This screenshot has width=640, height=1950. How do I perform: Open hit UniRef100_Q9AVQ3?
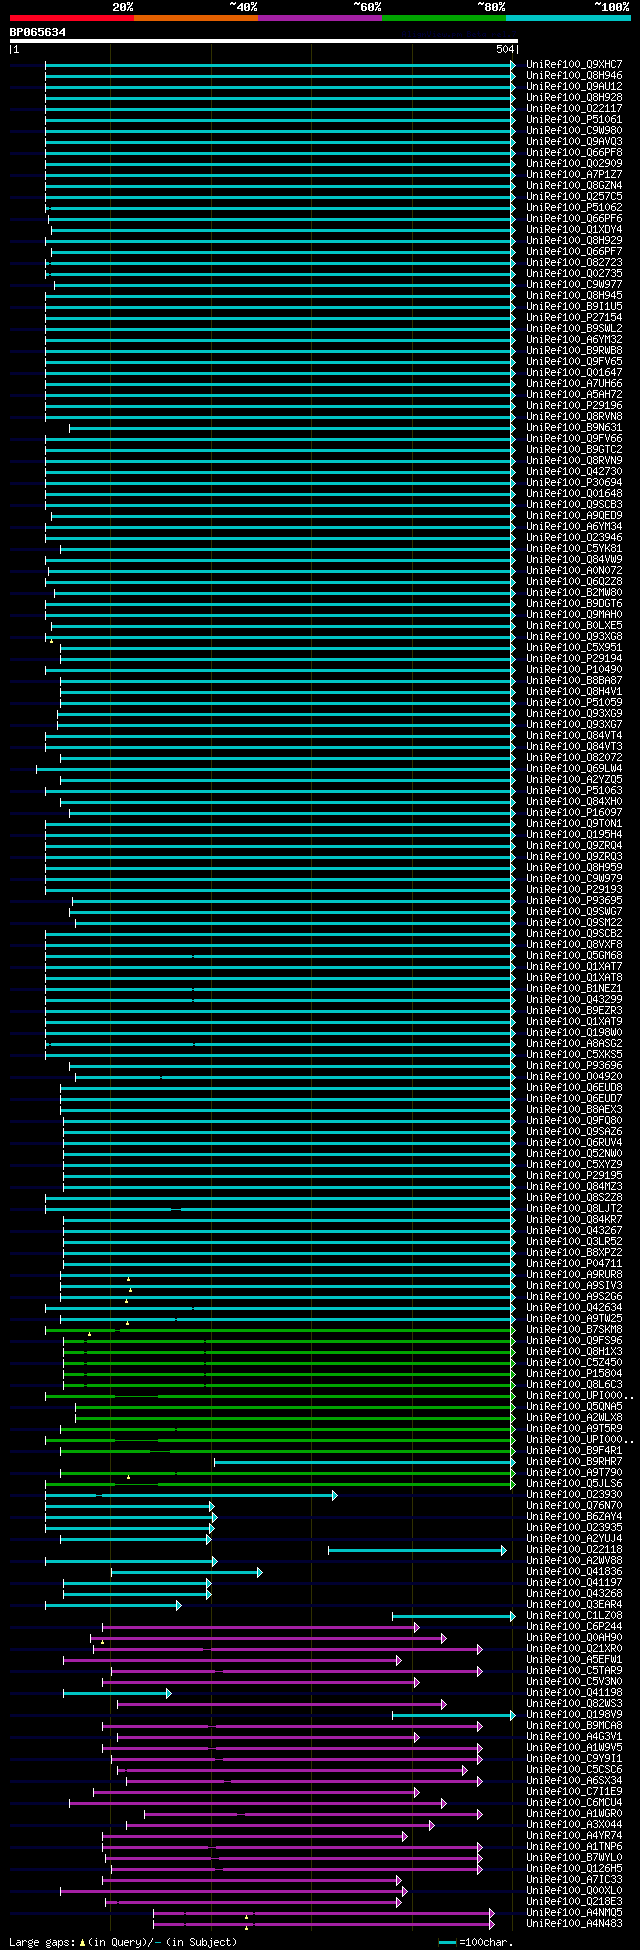coord(574,142)
